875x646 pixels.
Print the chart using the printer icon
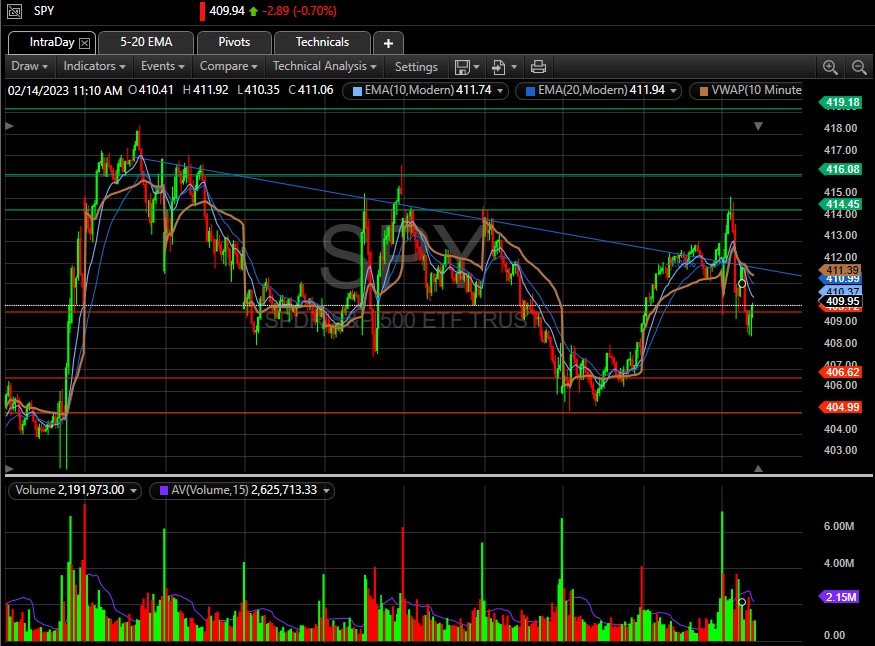(x=538, y=67)
